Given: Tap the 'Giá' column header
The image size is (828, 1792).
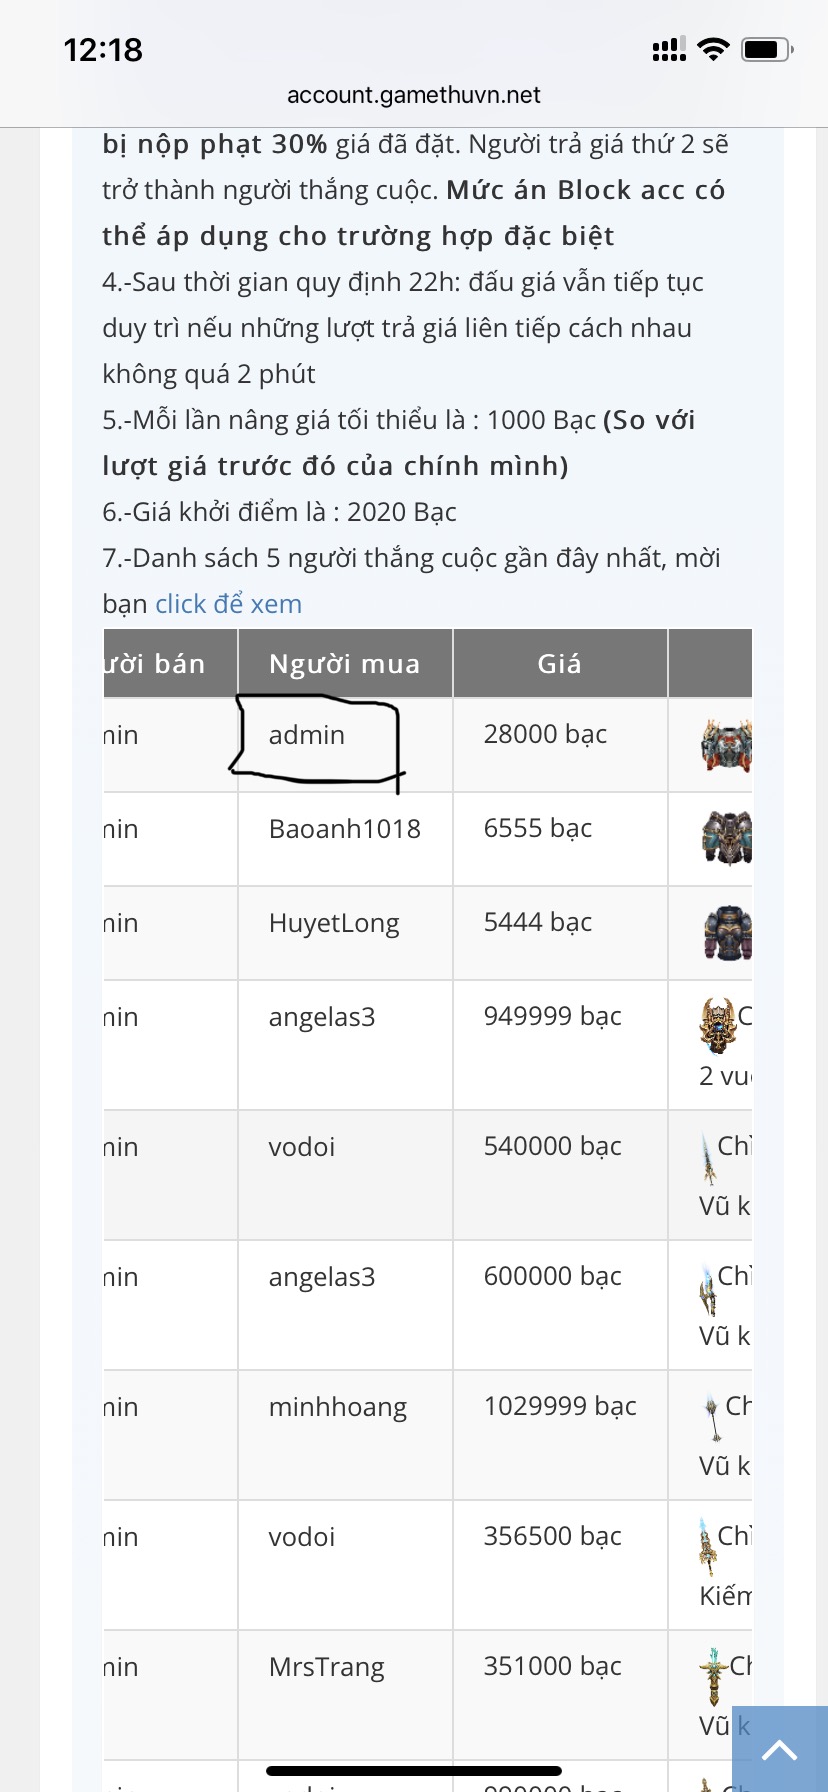Looking at the screenshot, I should point(559,664).
